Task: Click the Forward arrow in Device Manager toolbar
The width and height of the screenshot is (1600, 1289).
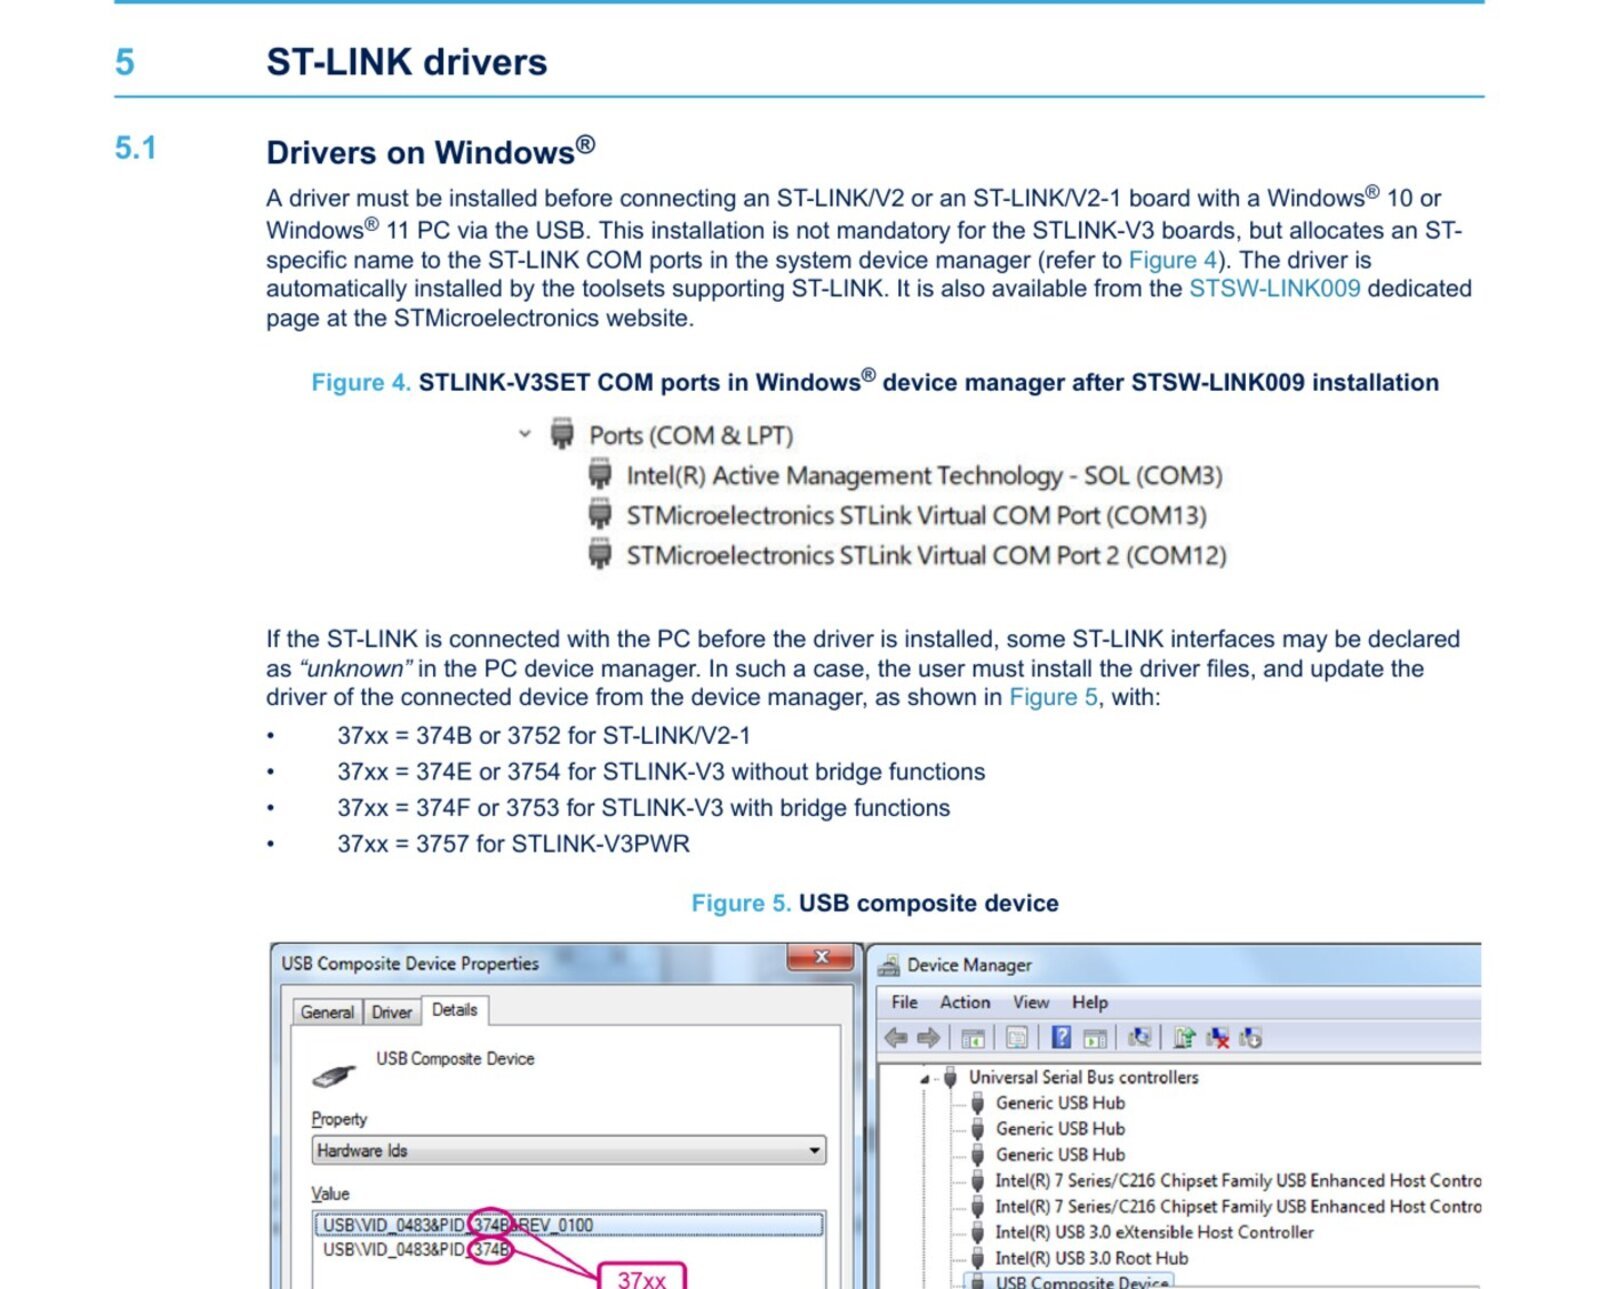Action: coord(929,1038)
